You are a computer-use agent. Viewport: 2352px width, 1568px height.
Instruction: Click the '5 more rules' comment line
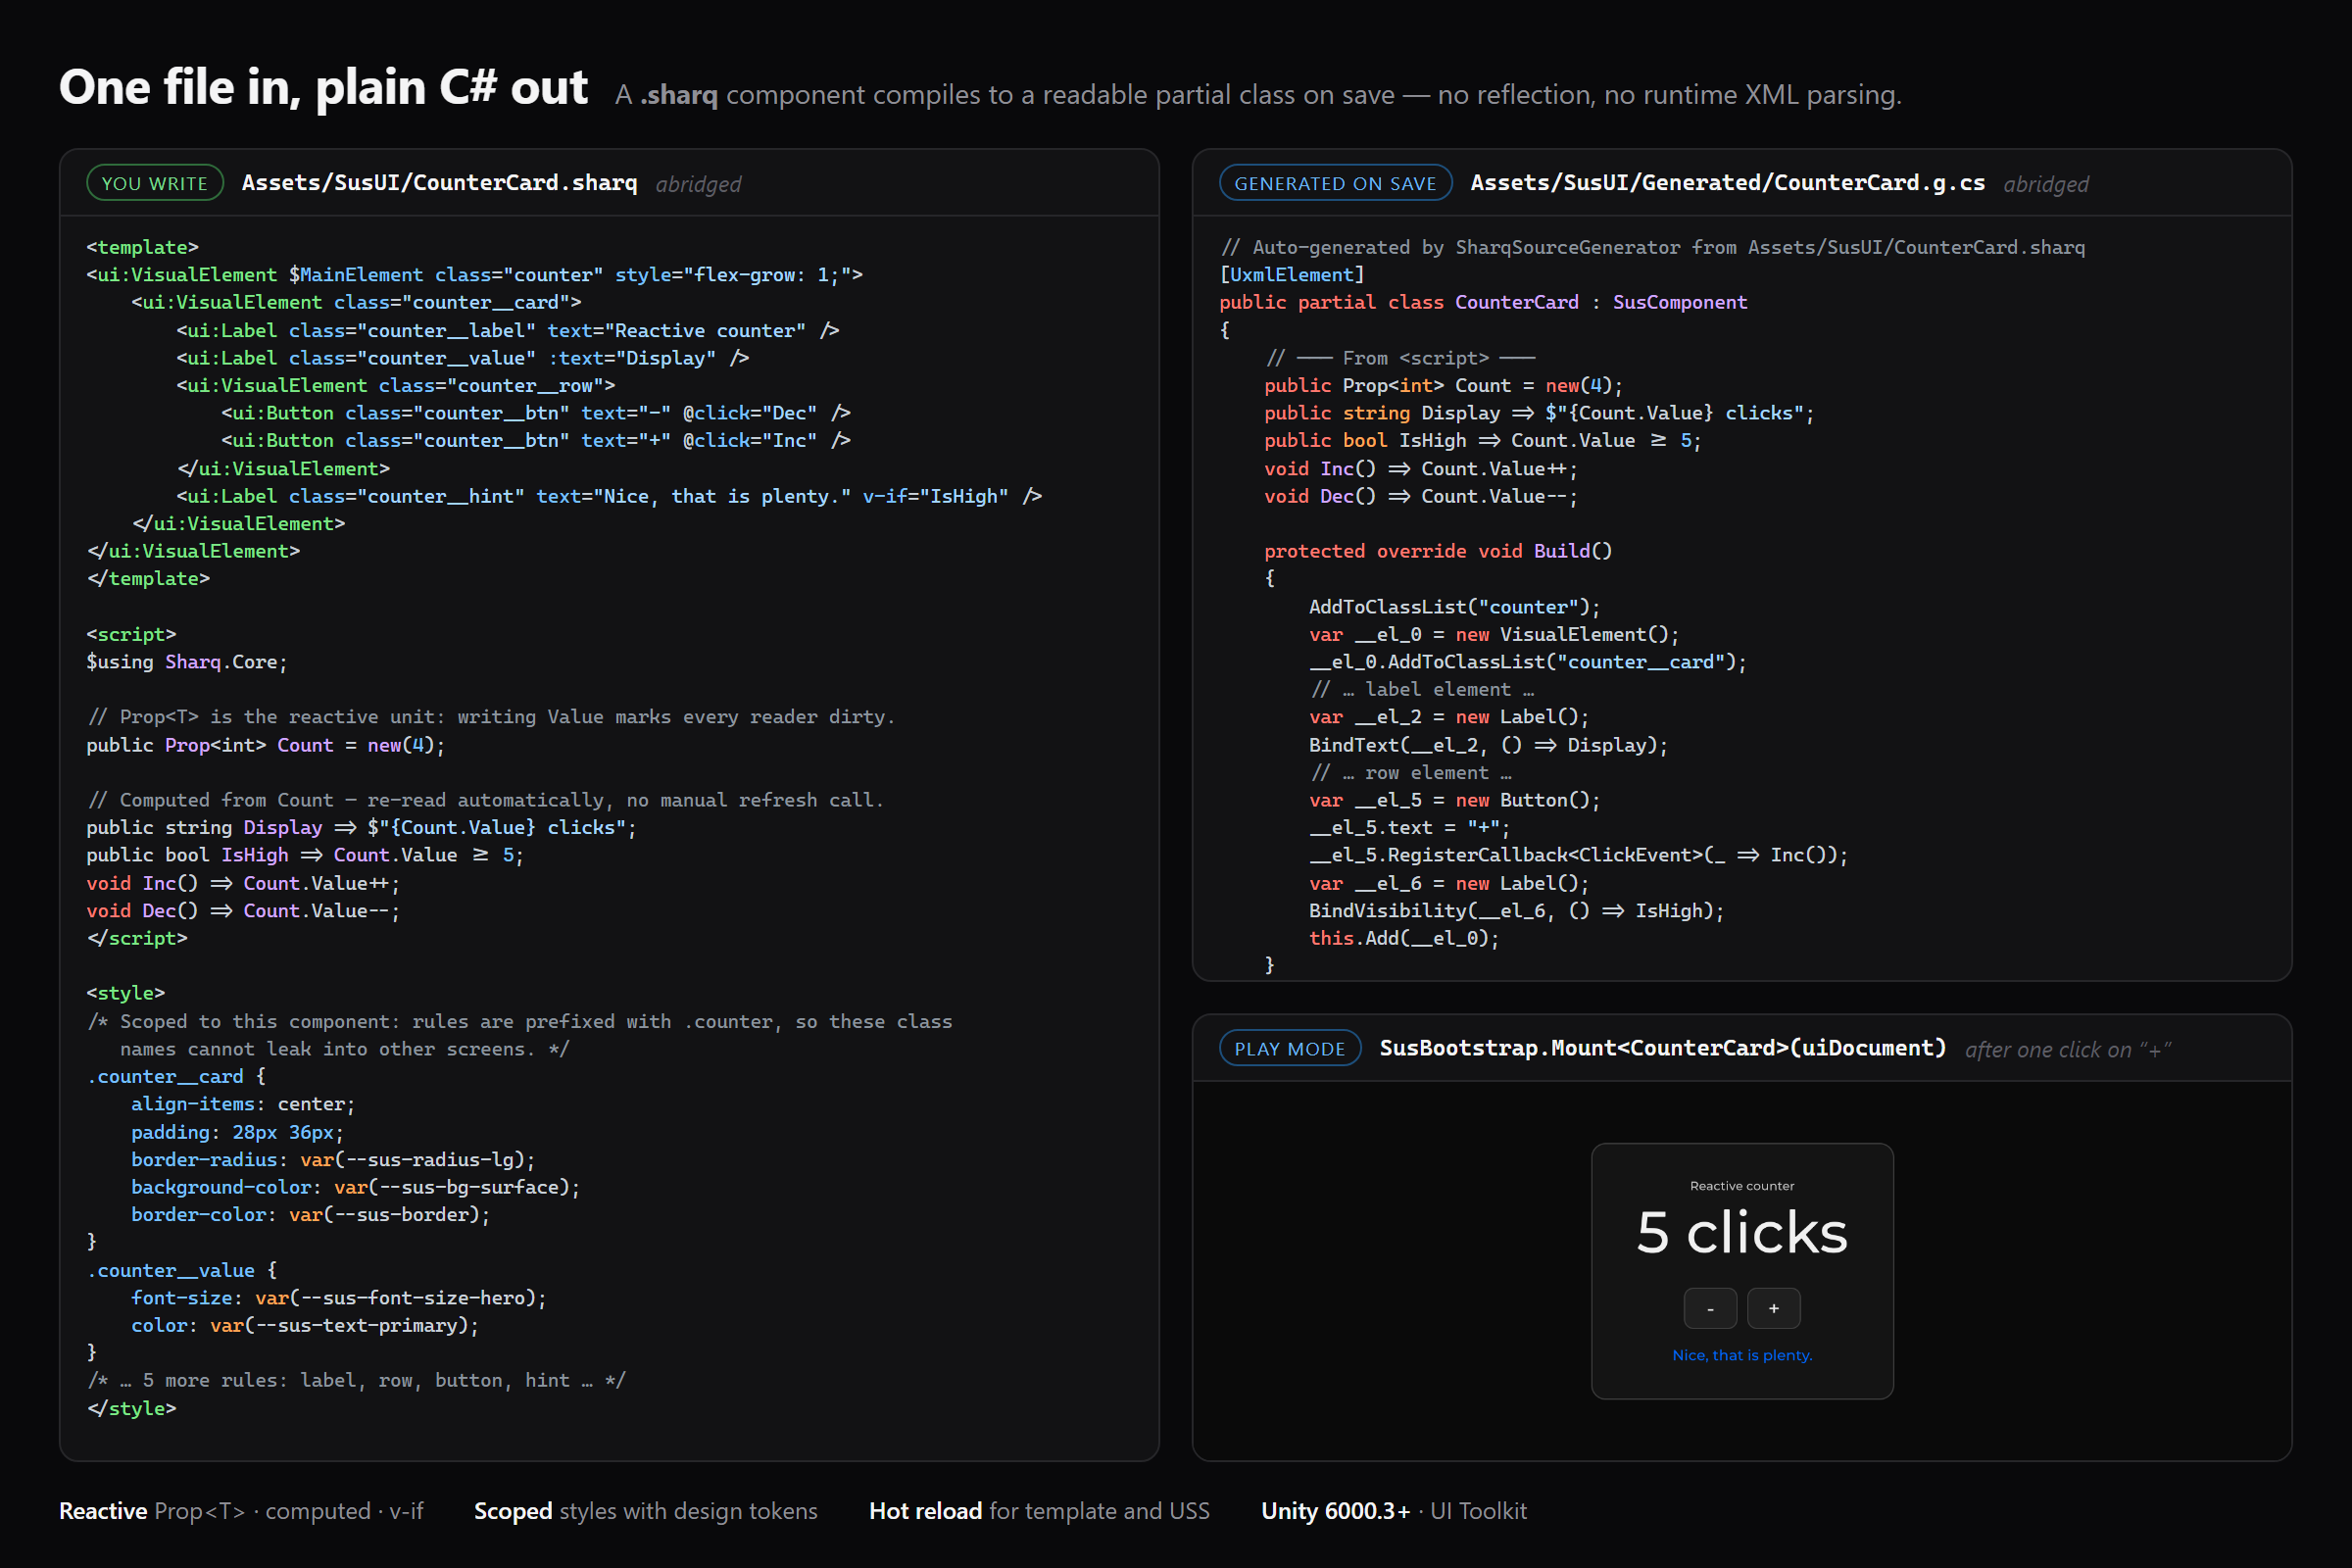[x=357, y=1380]
